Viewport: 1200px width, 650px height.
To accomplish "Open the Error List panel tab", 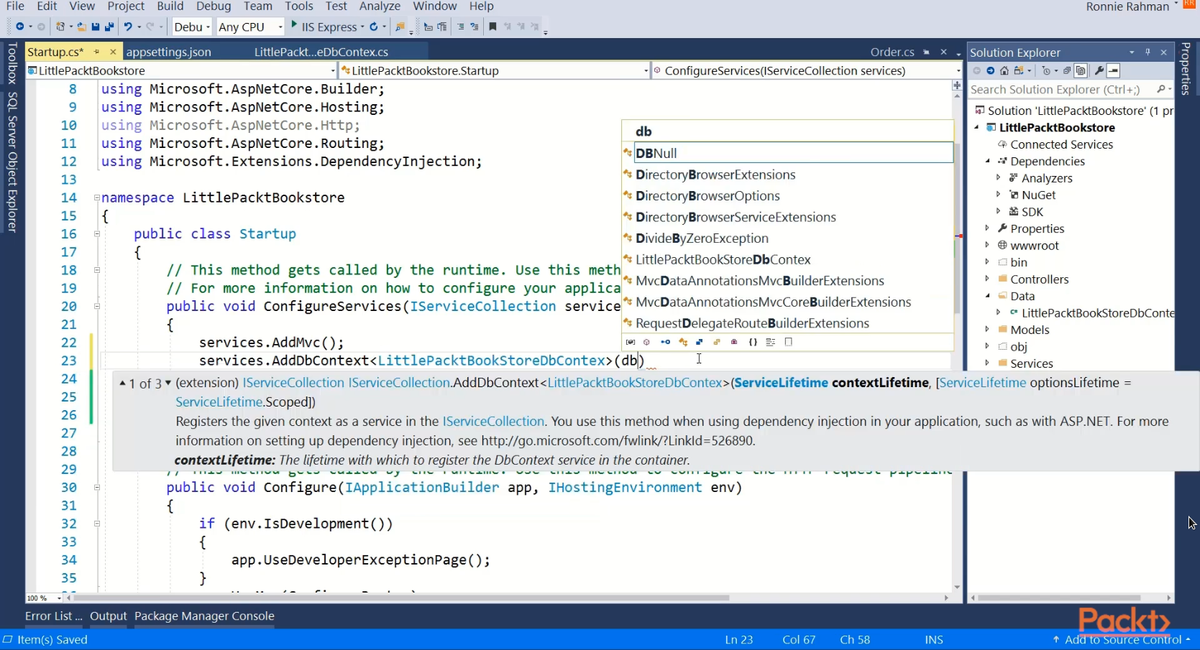I will pyautogui.click(x=53, y=616).
